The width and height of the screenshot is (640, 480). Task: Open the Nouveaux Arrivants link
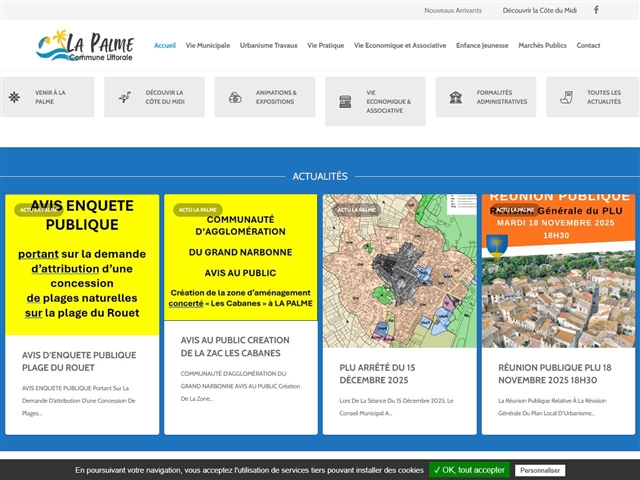tap(453, 10)
